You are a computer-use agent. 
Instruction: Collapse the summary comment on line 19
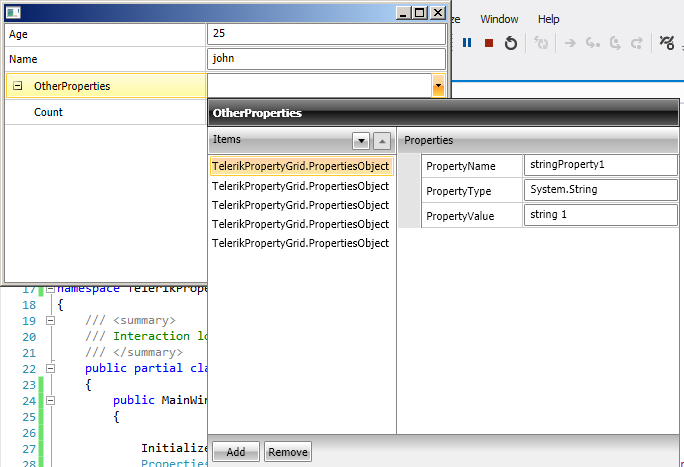pos(50,320)
